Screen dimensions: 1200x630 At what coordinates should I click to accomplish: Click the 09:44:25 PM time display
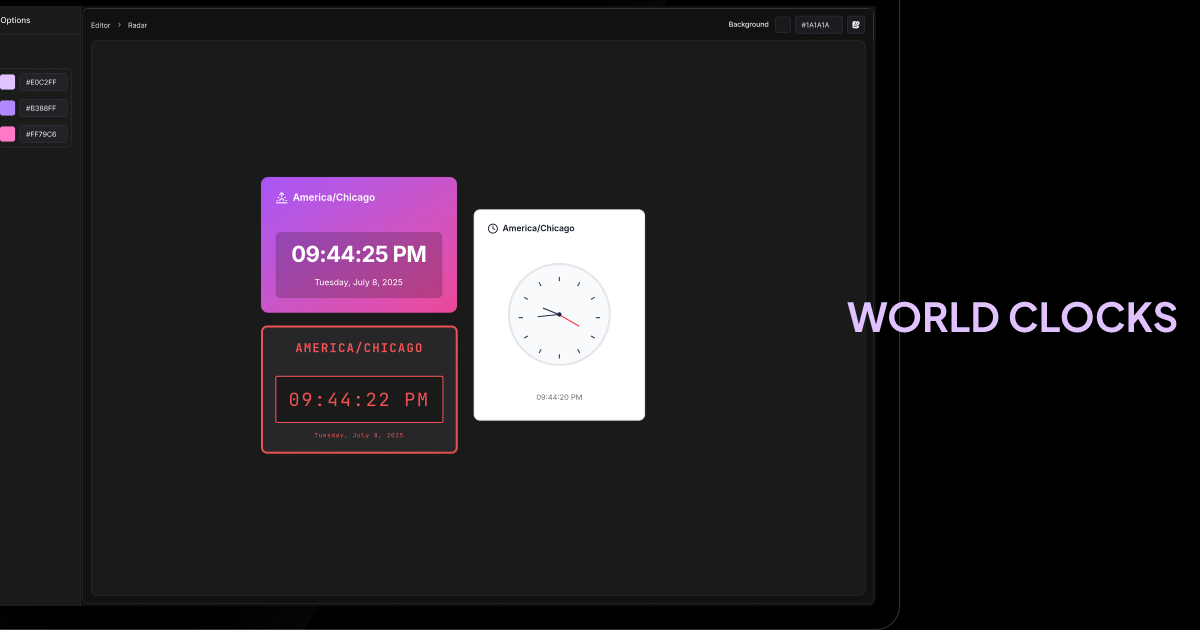click(x=359, y=254)
